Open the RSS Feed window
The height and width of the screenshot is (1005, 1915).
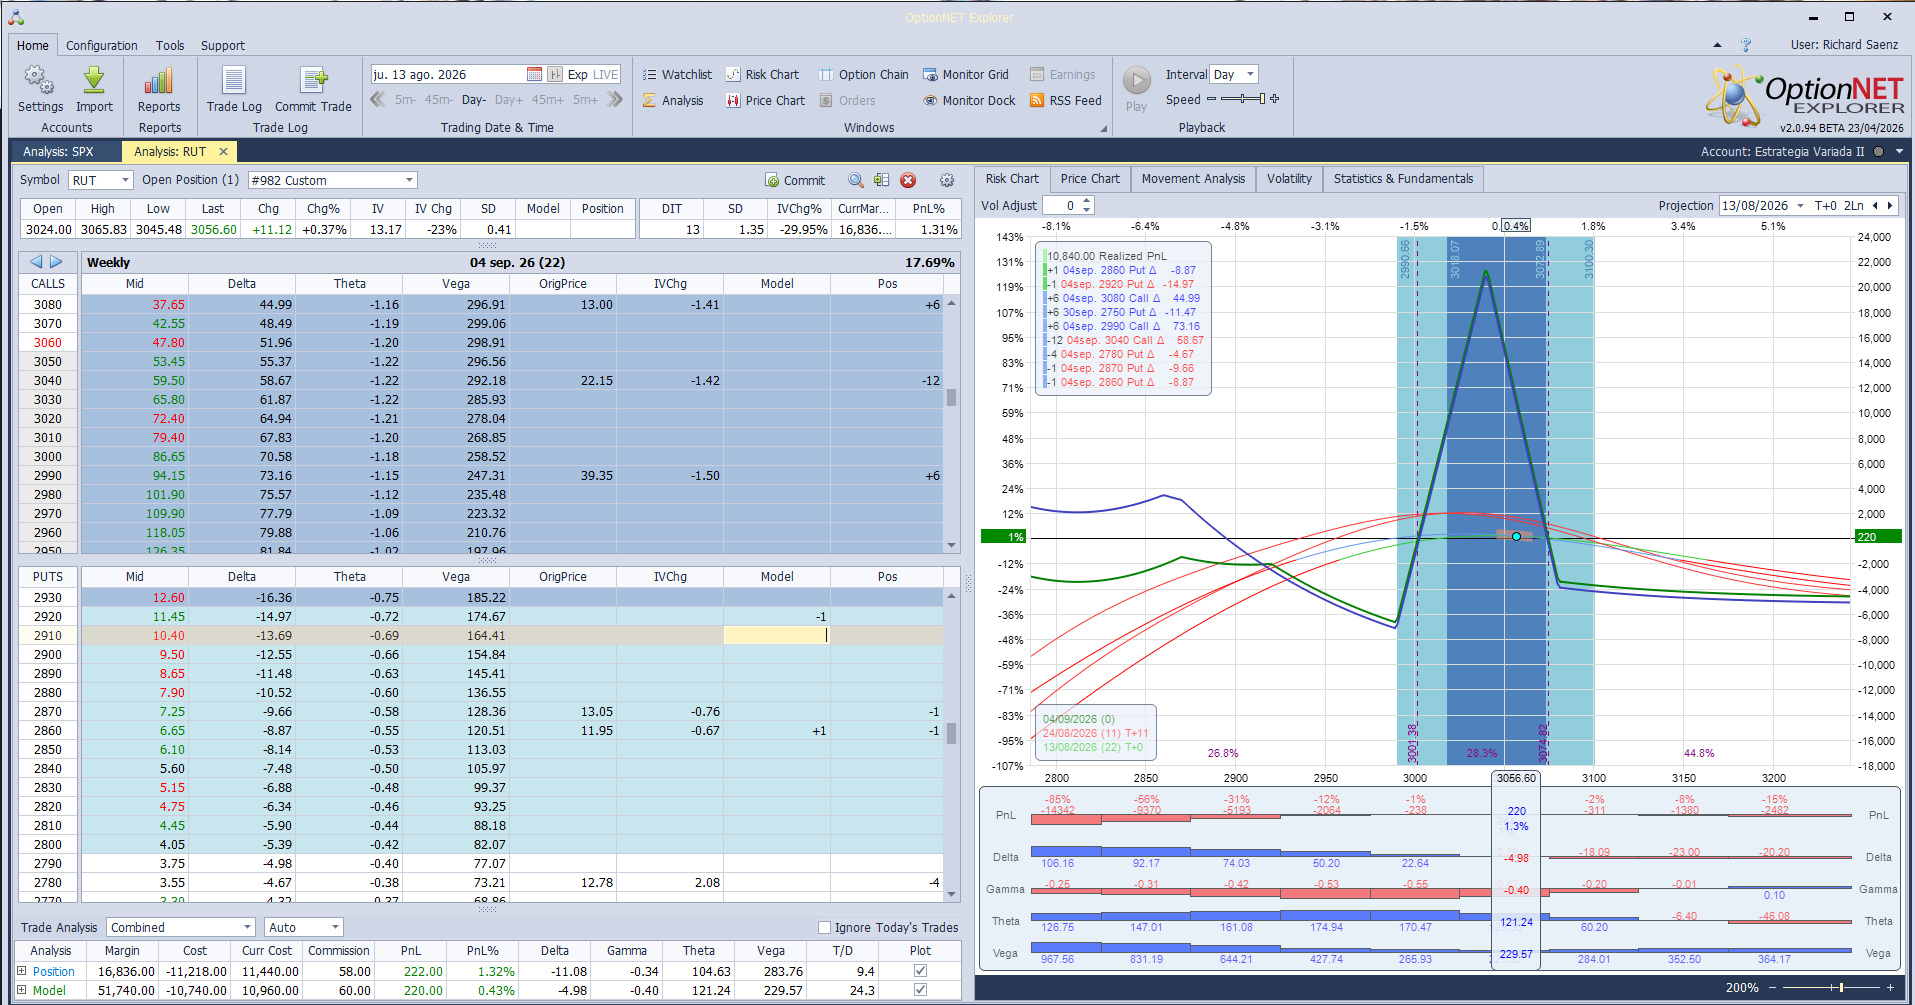1066,100
